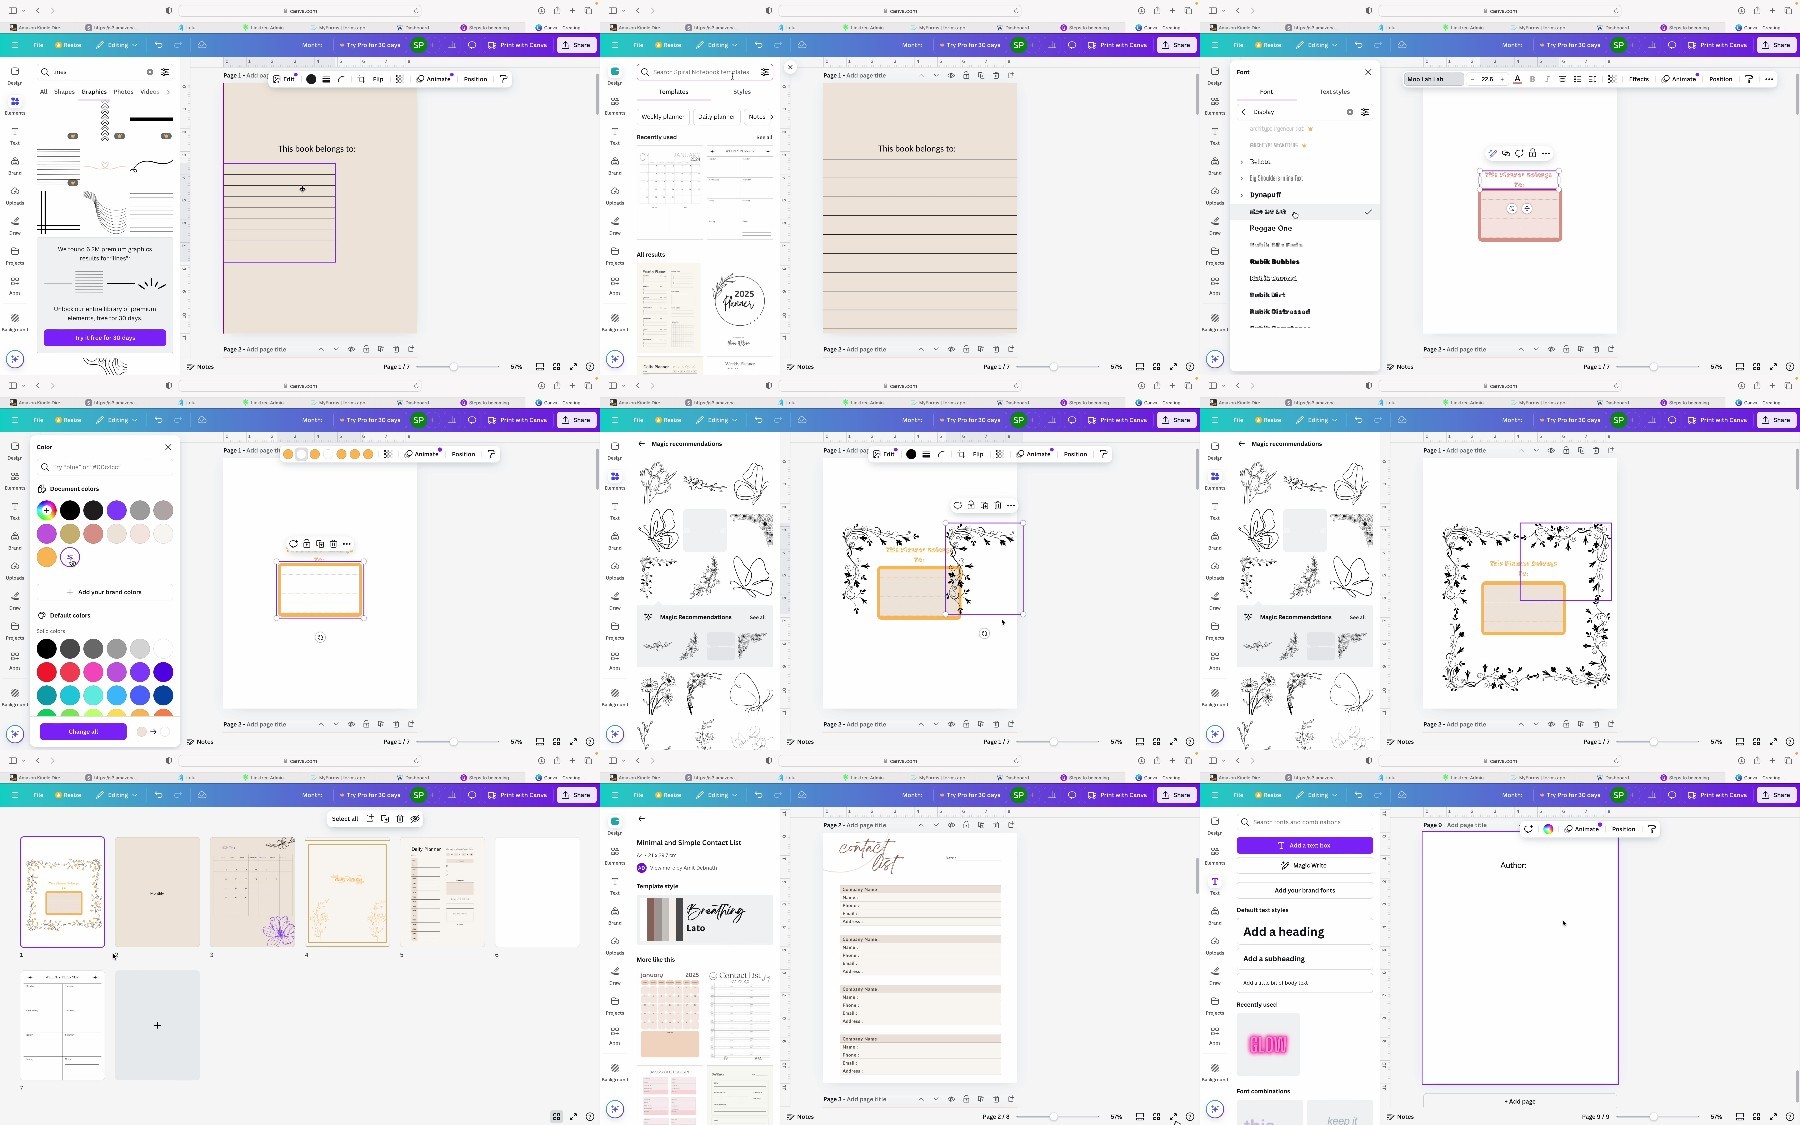Open the text color A icon

point(1517,79)
